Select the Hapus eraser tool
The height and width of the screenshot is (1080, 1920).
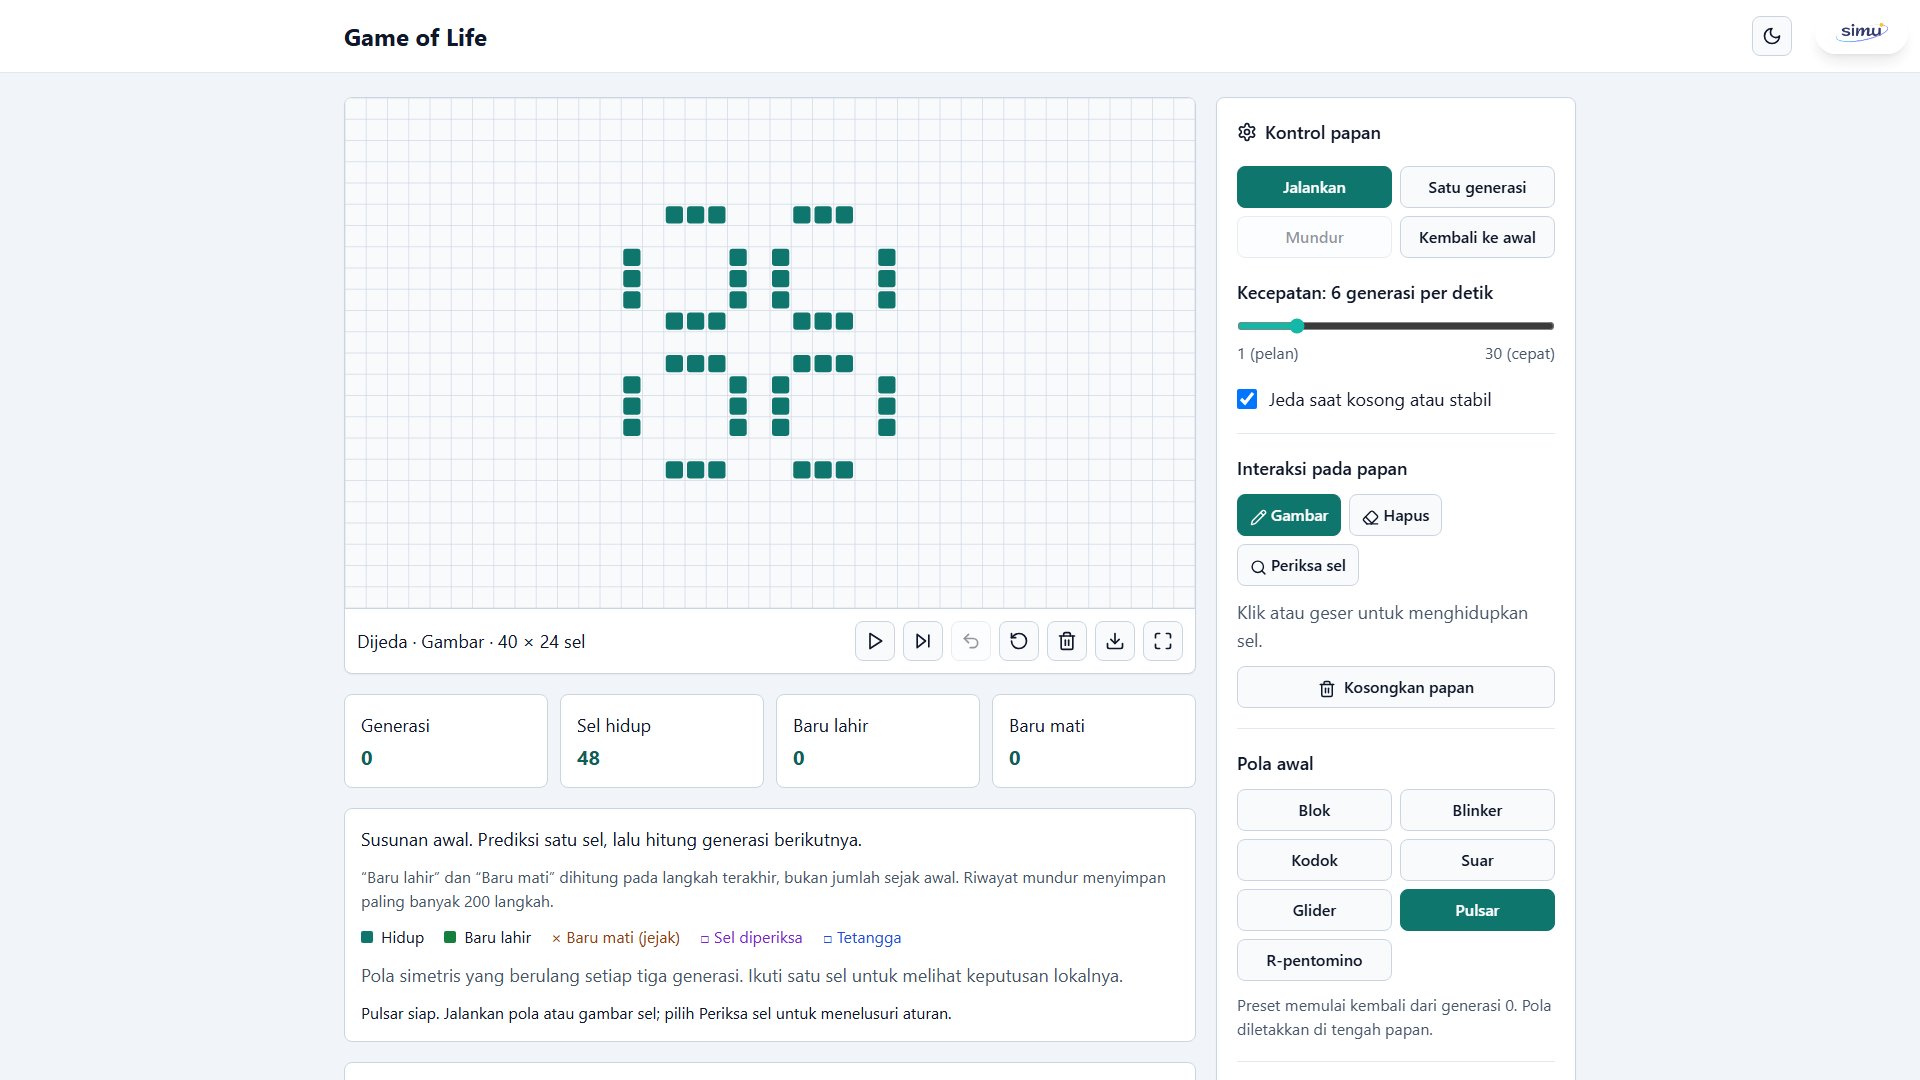[1395, 515]
